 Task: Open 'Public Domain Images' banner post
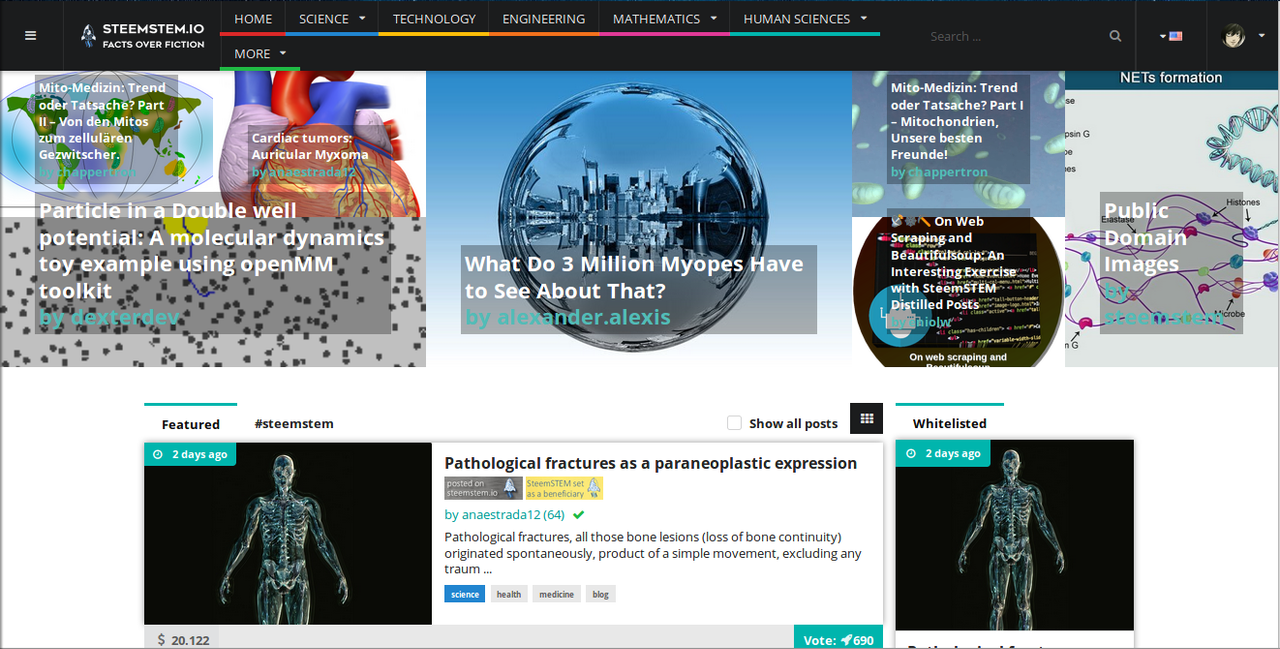(1146, 238)
